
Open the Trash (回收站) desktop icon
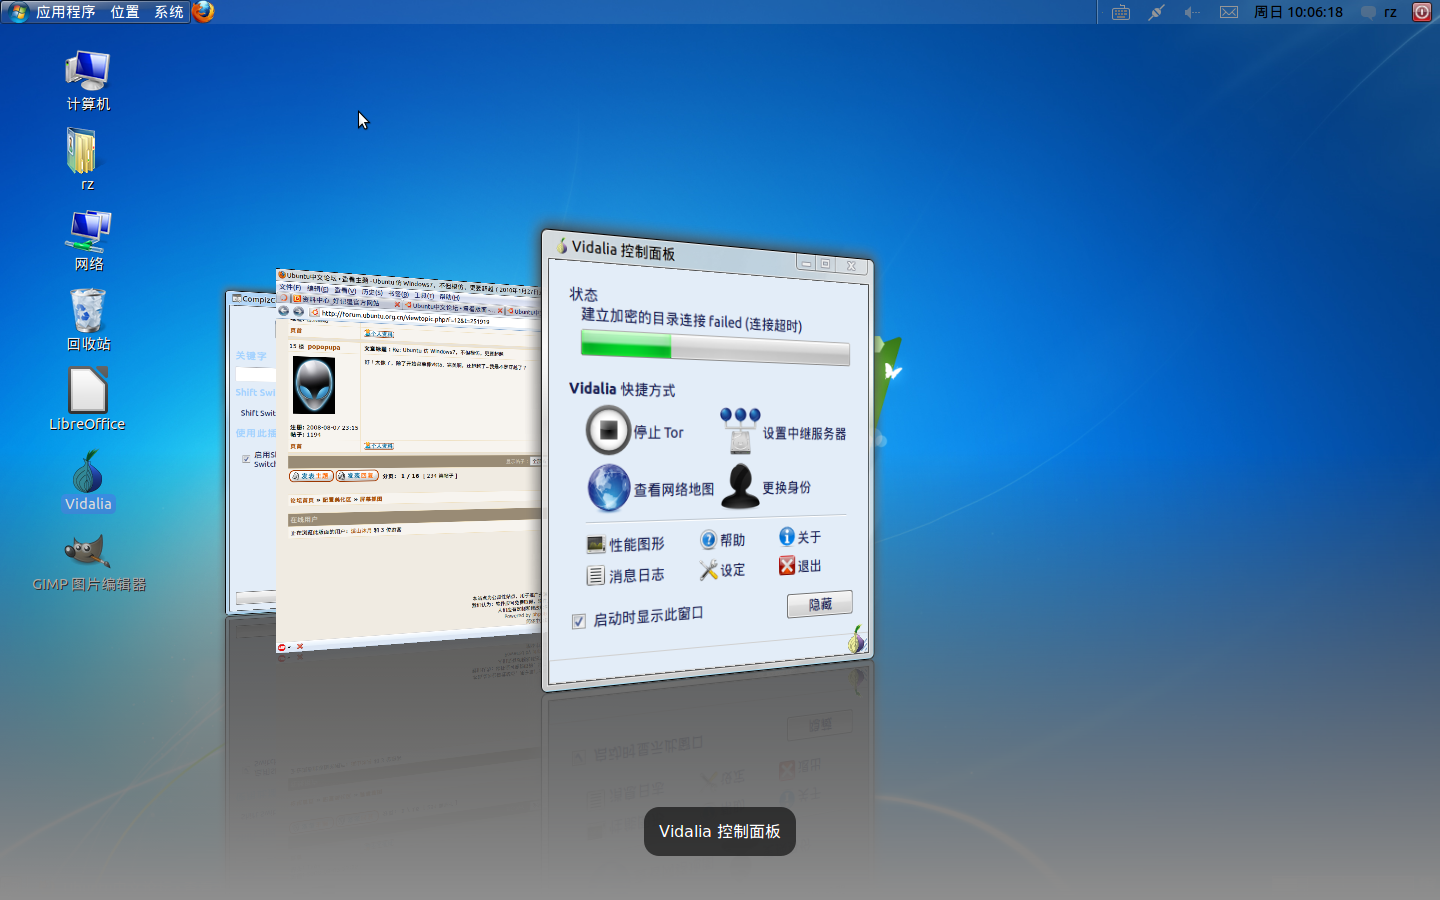pyautogui.click(x=88, y=320)
